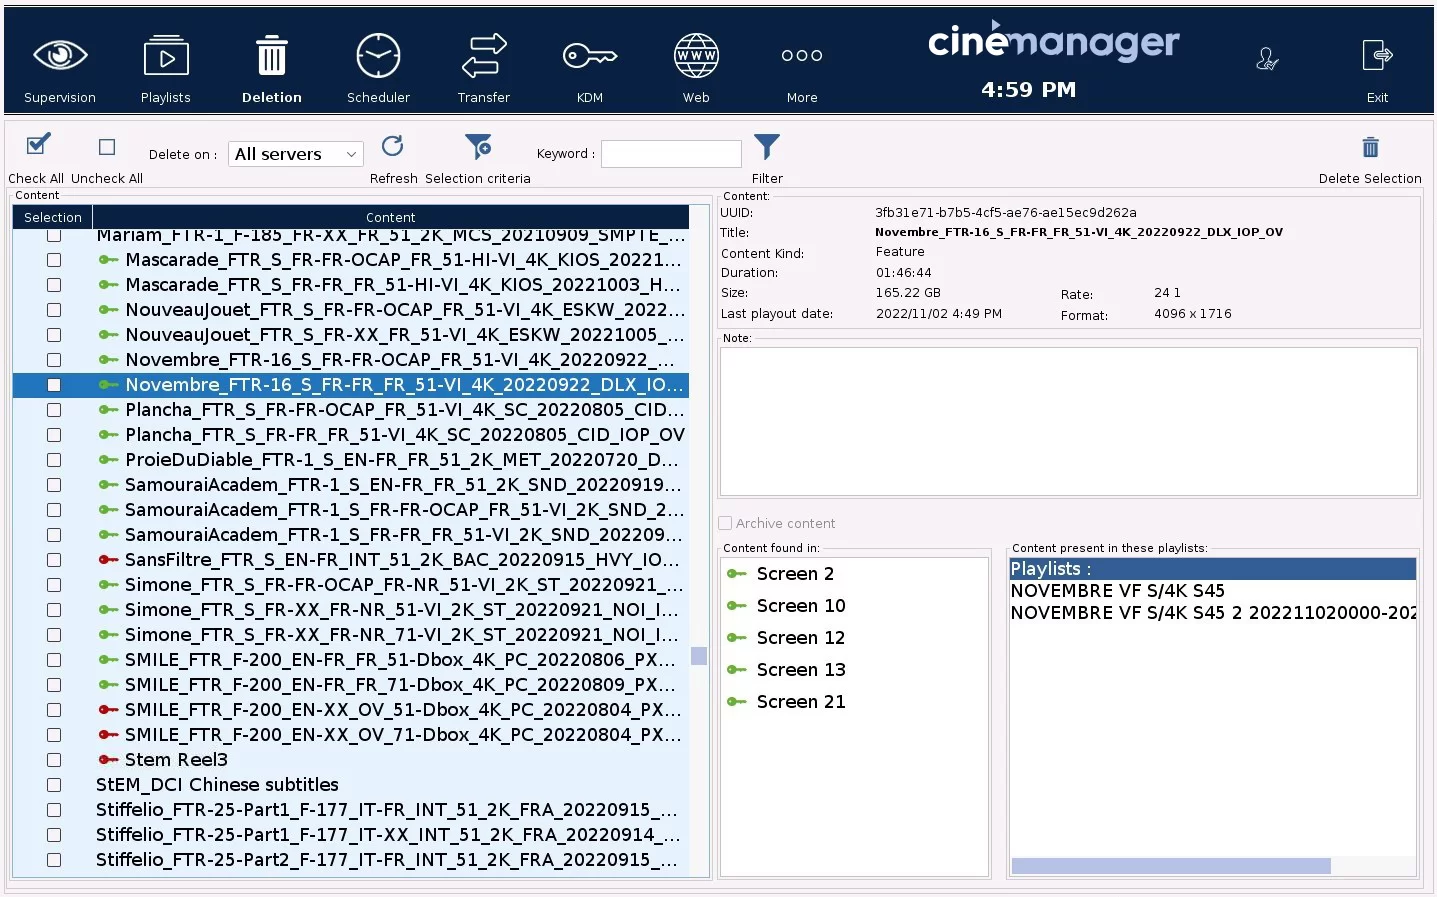This screenshot has height=897, width=1437.
Task: Click the Refresh circular arrow icon
Action: point(393,147)
